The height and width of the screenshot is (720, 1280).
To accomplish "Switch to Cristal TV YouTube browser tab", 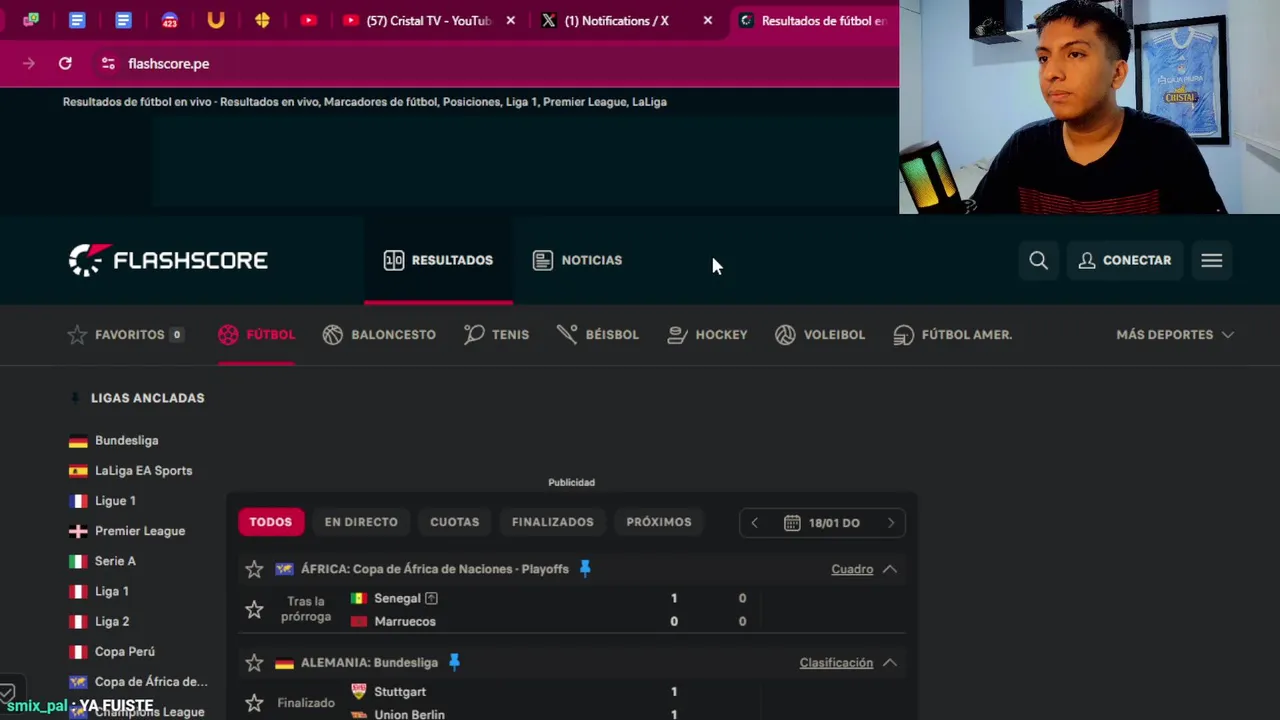I will click(428, 20).
